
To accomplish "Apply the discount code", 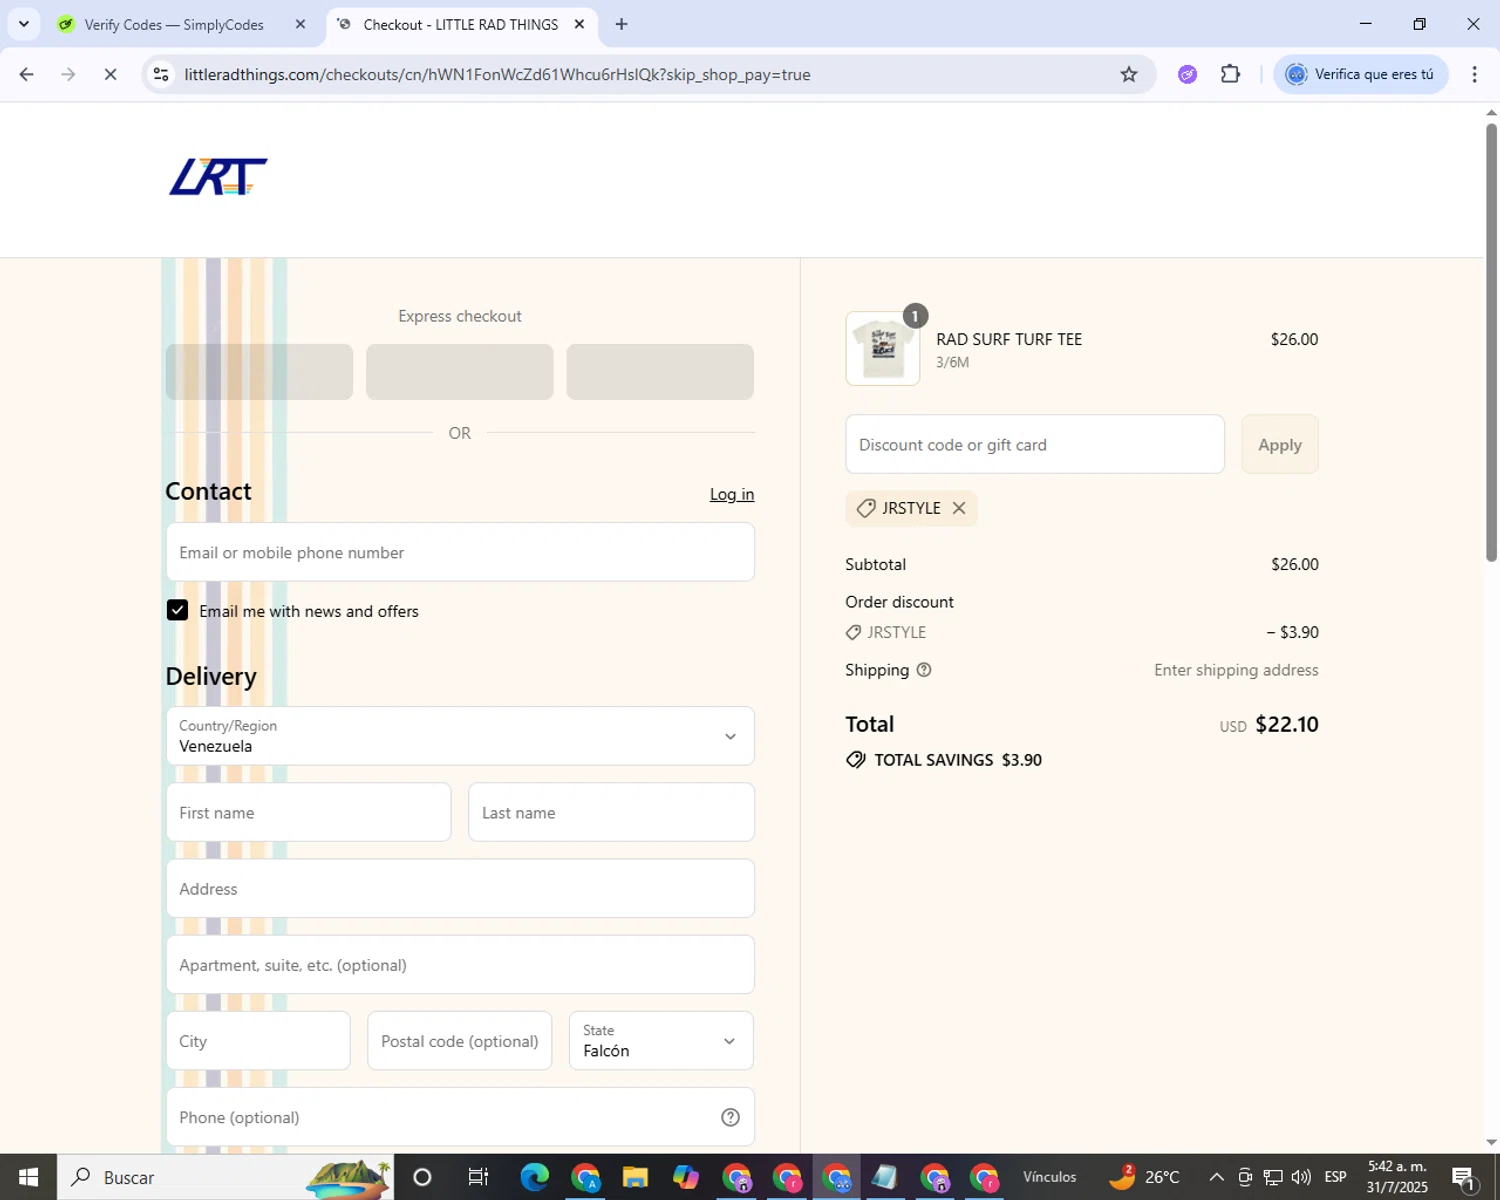I will (1280, 444).
